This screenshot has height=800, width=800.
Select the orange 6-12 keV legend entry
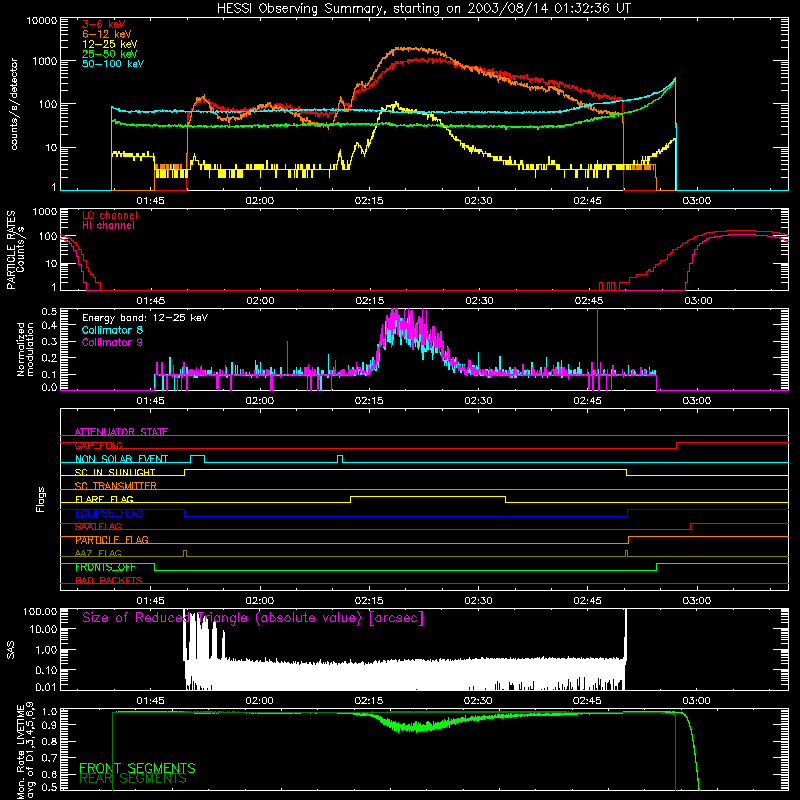(107, 34)
